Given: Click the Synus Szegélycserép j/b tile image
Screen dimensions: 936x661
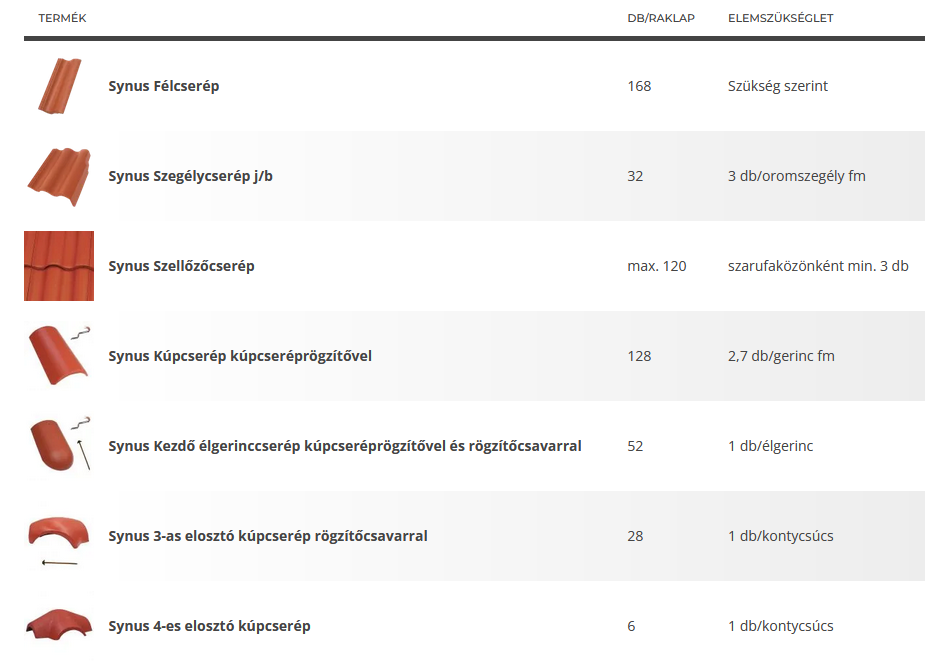Looking at the screenshot, I should [x=59, y=176].
